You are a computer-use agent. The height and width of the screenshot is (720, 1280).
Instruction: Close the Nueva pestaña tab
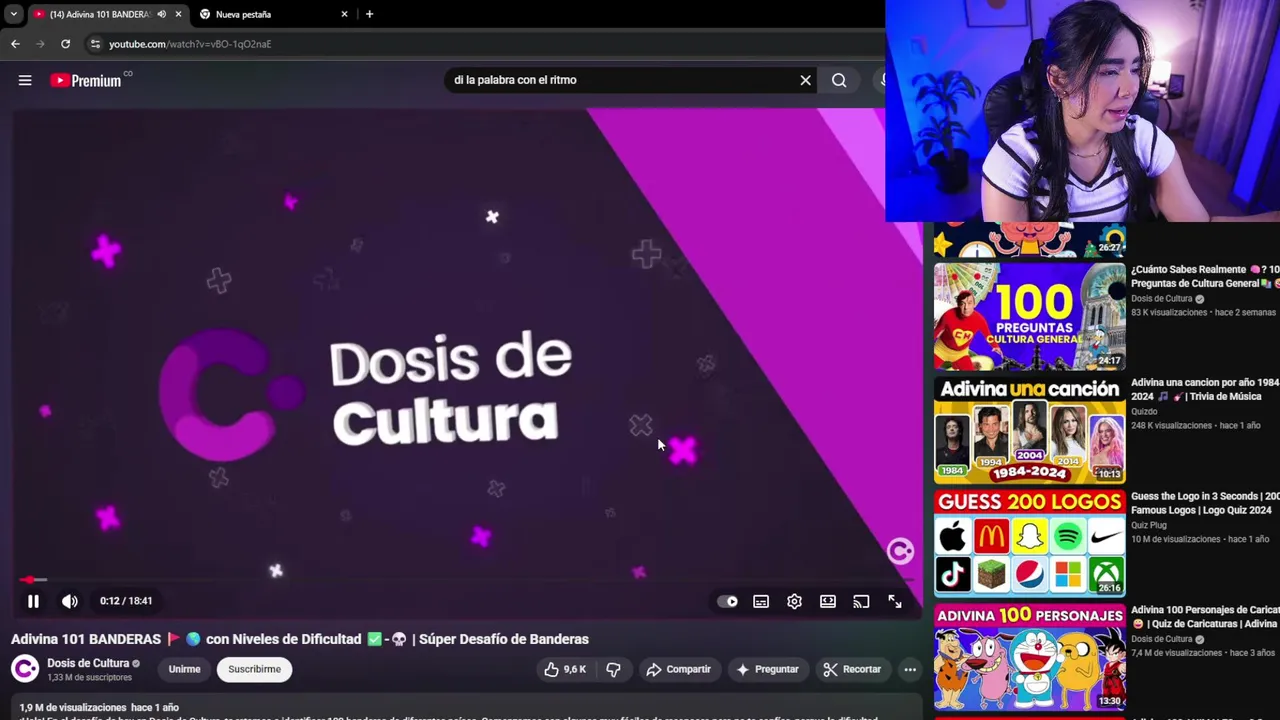tap(344, 14)
